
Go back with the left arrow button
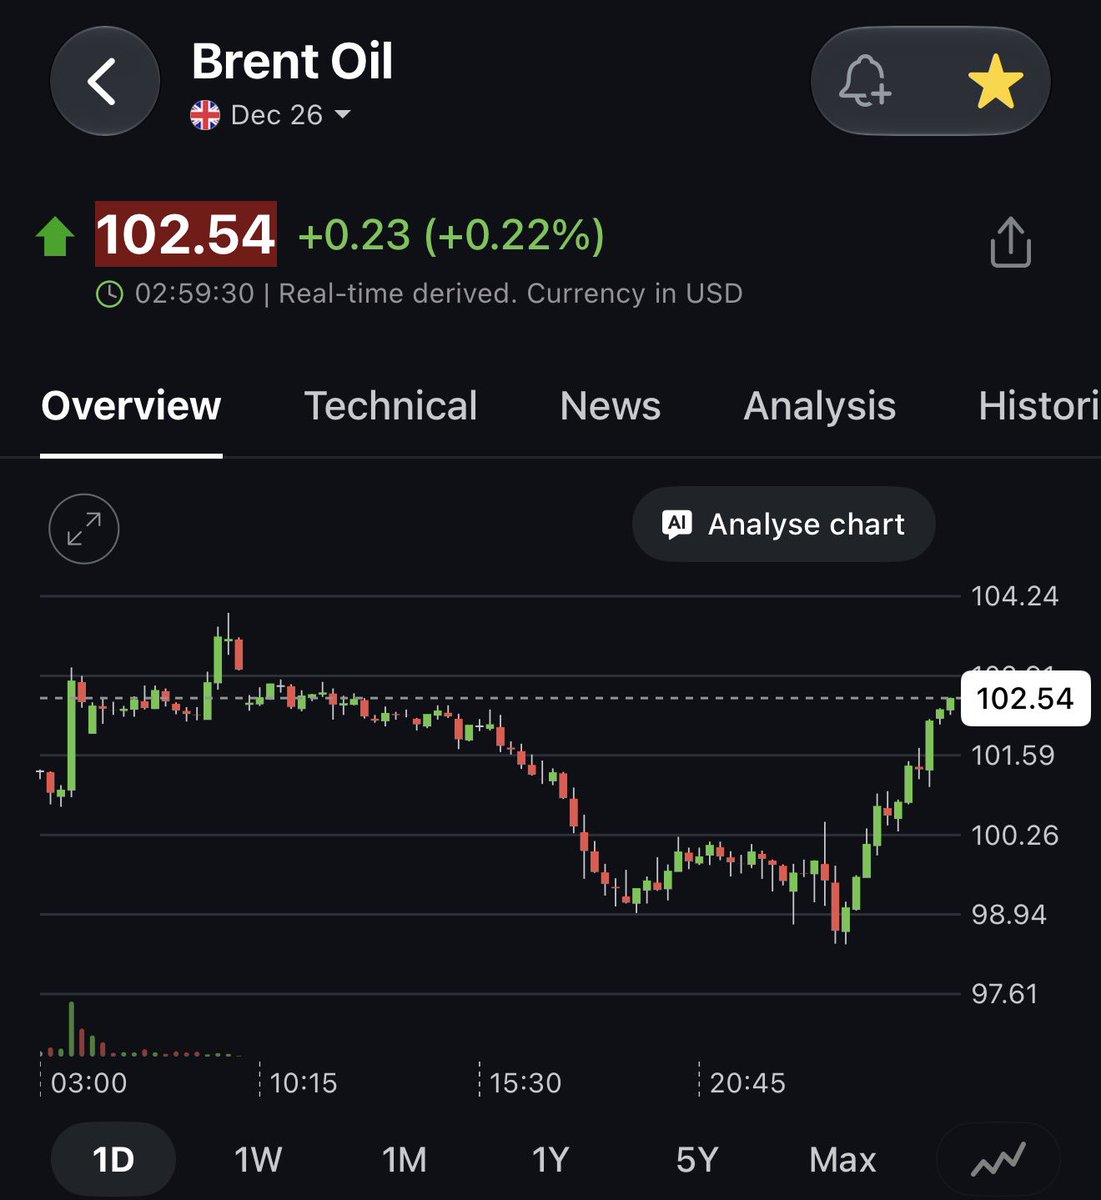tap(105, 81)
